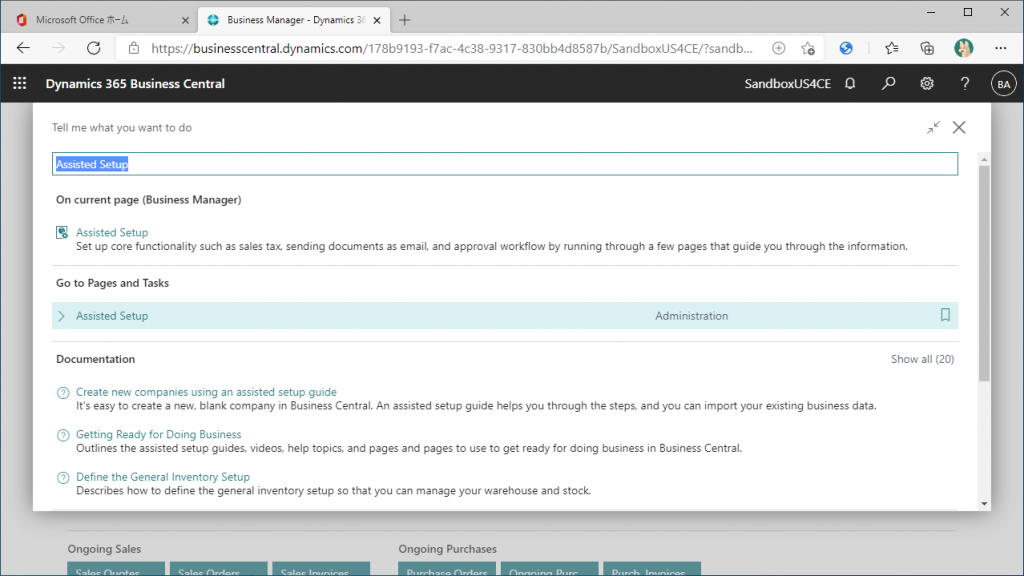
Task: Open the notifications bell
Action: (x=850, y=84)
